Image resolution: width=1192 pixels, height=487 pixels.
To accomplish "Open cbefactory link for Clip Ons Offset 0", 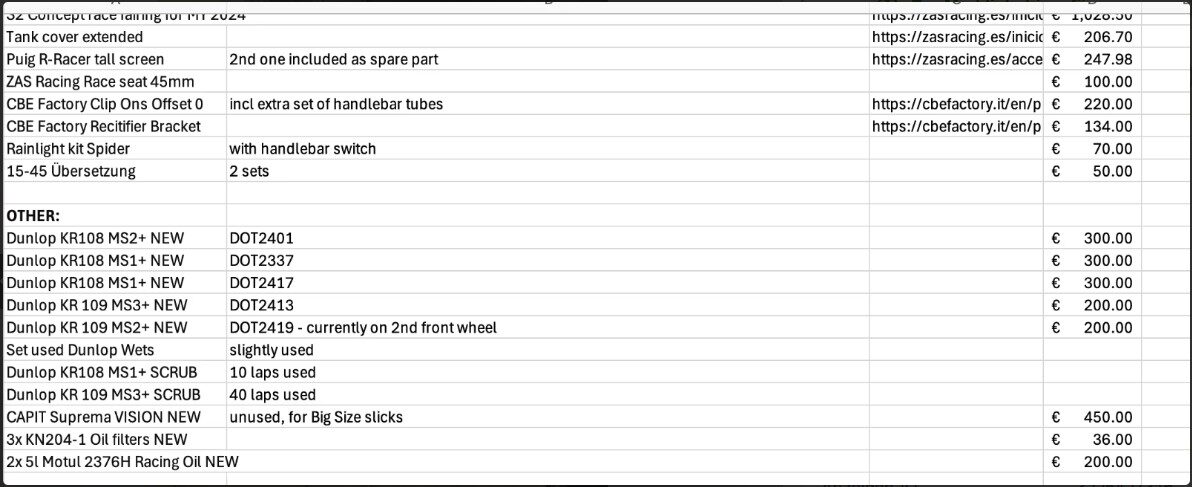I will (x=955, y=104).
